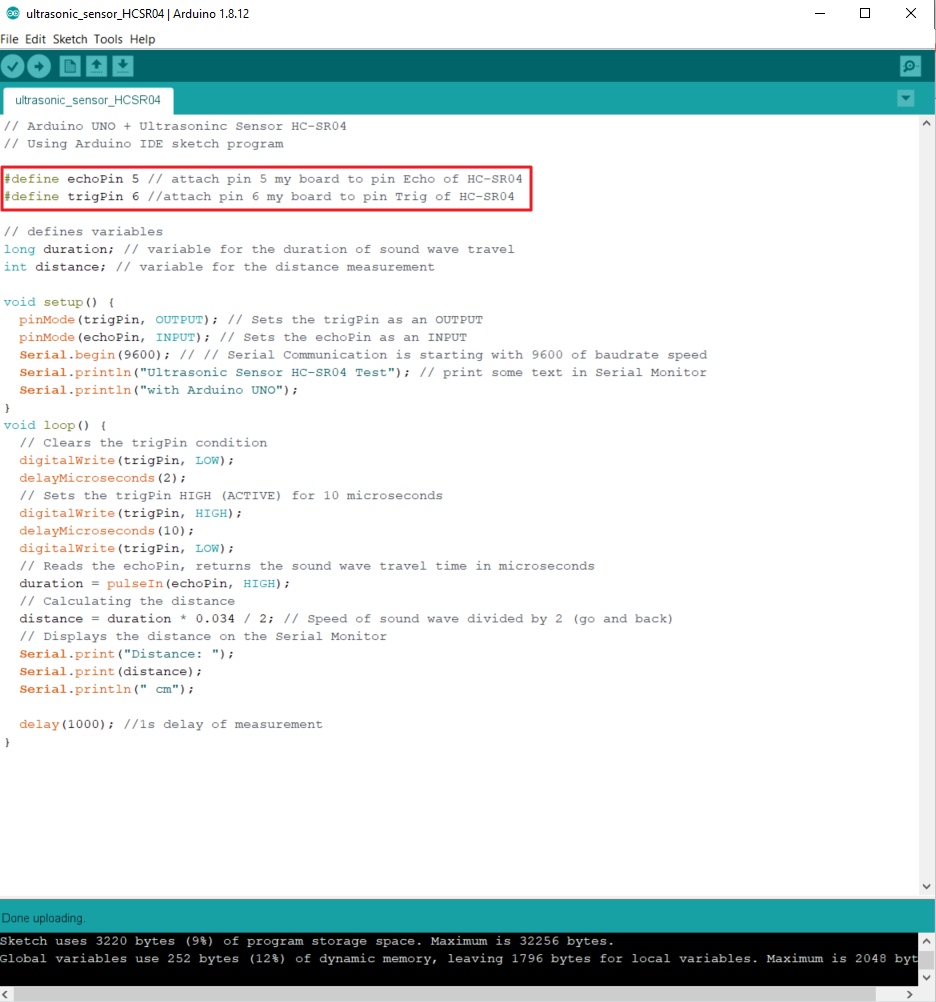Viewport: 936px width, 1002px height.
Task: Open the Edit menu
Action: tap(35, 39)
